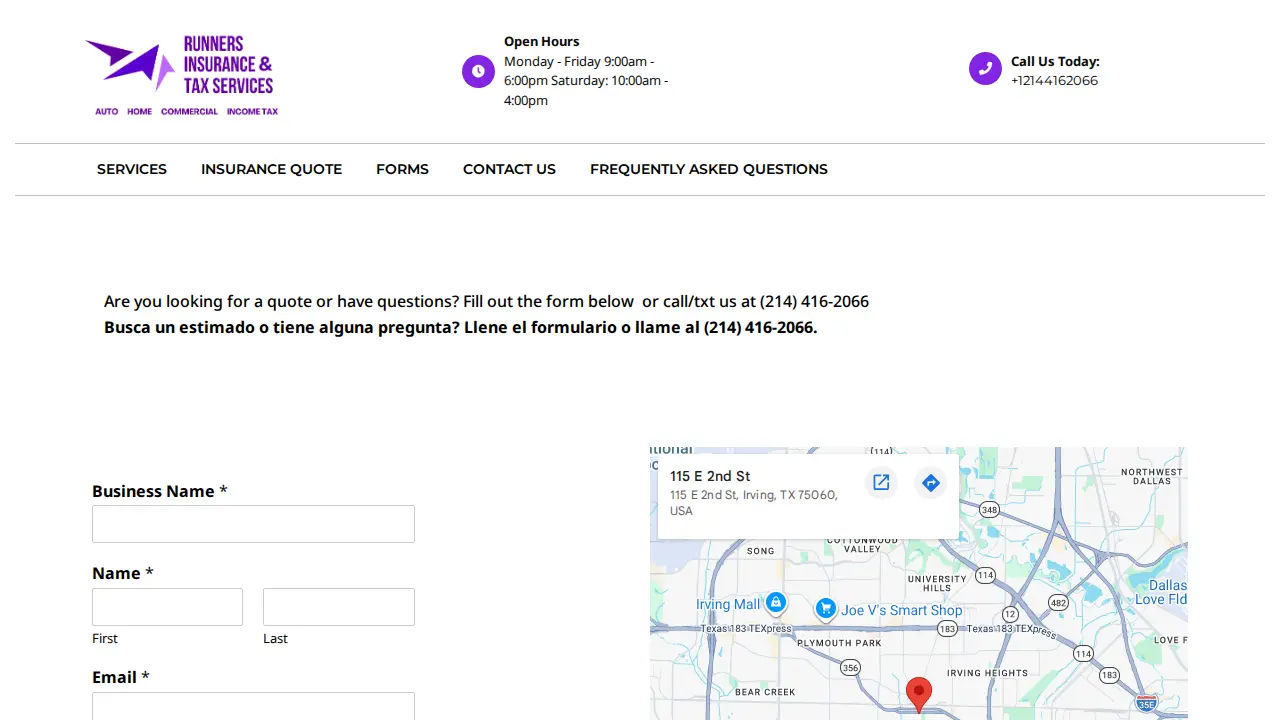1280x720 pixels.
Task: Click the red location pin on the map
Action: point(919,694)
